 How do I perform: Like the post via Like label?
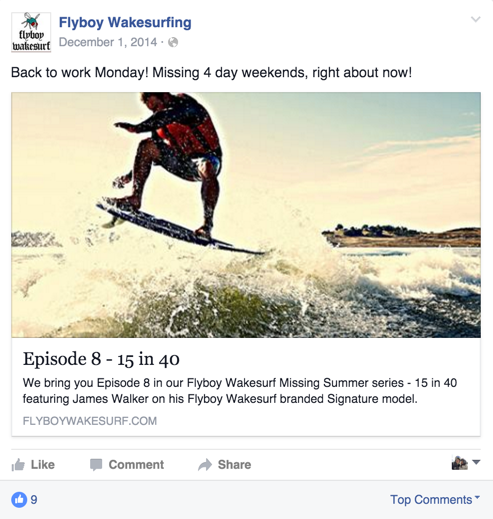point(43,465)
